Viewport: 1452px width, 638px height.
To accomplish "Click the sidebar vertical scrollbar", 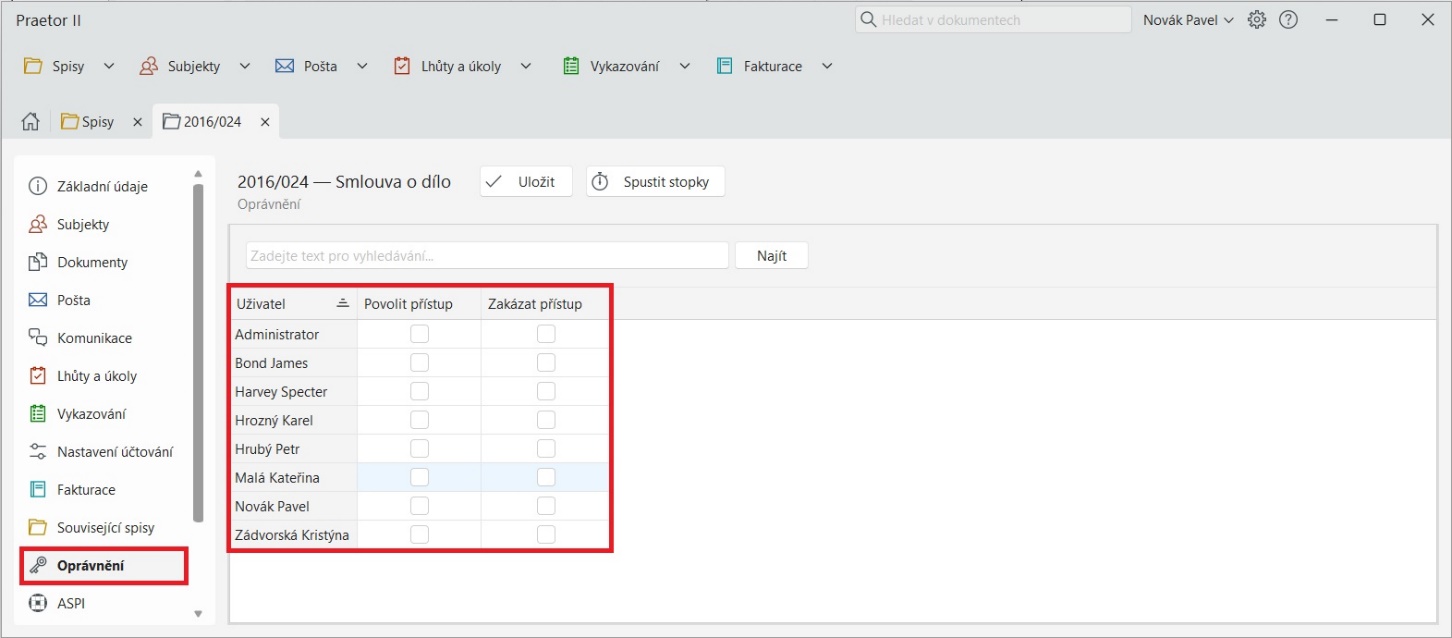I will [198, 350].
